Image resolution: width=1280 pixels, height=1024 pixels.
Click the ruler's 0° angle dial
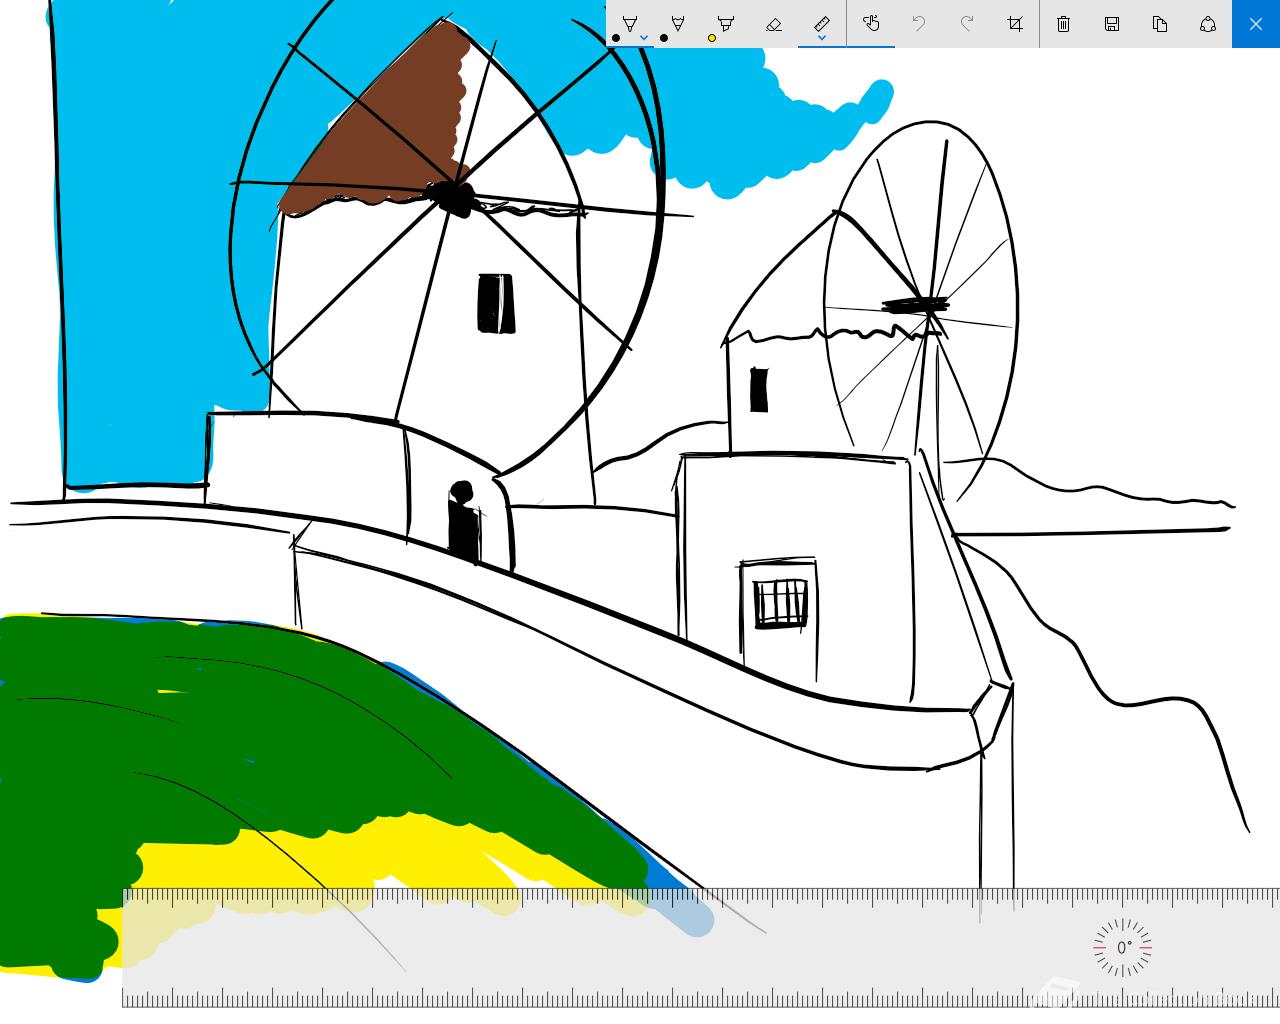[x=1123, y=947]
